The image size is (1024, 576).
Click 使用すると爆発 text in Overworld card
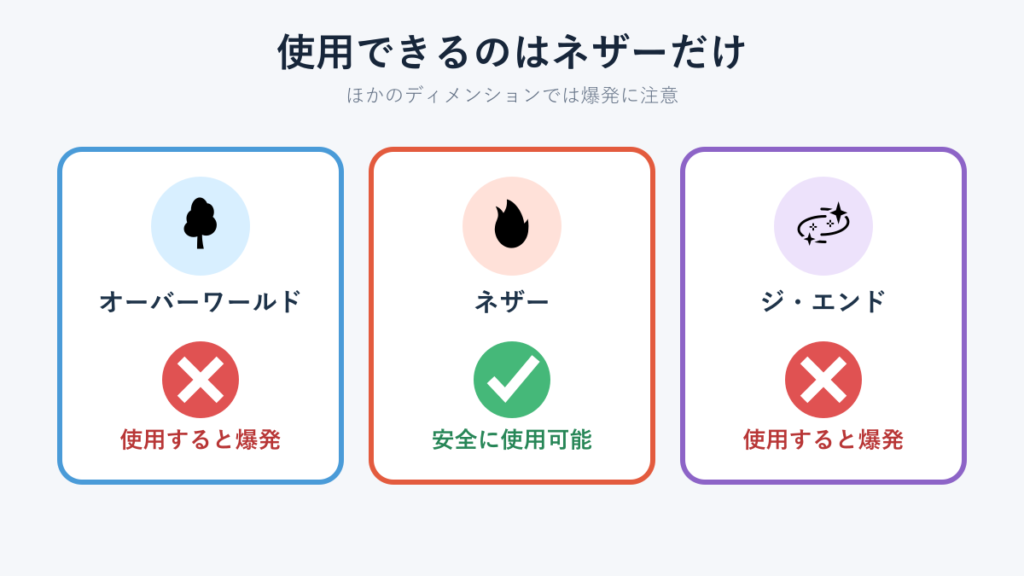[x=200, y=440]
